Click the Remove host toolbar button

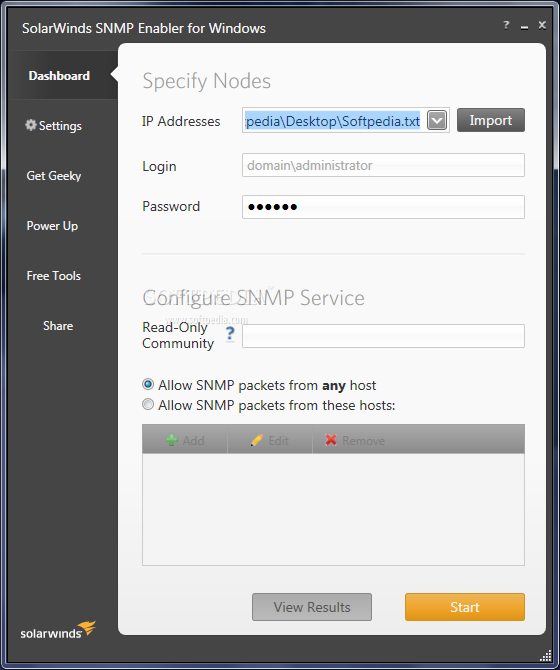(355, 440)
